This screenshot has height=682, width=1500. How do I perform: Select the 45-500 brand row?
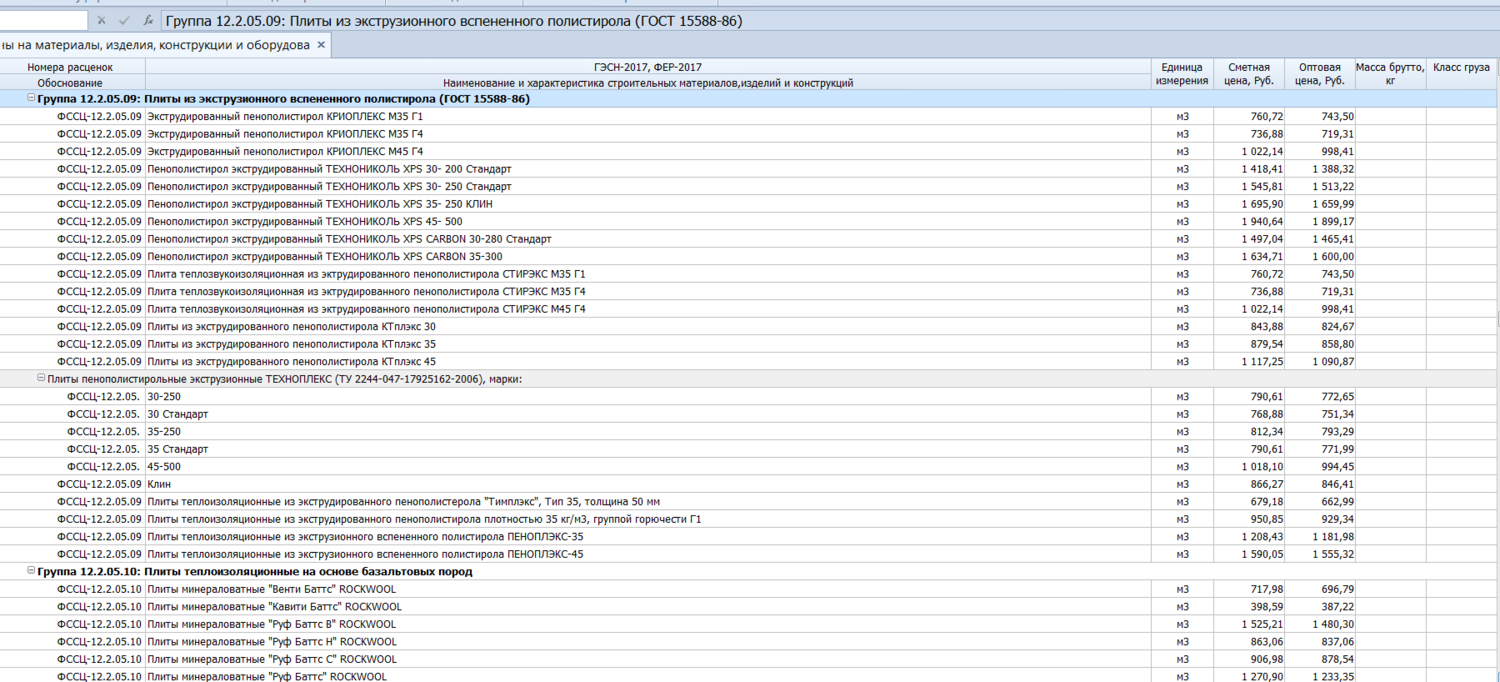click(x=164, y=466)
